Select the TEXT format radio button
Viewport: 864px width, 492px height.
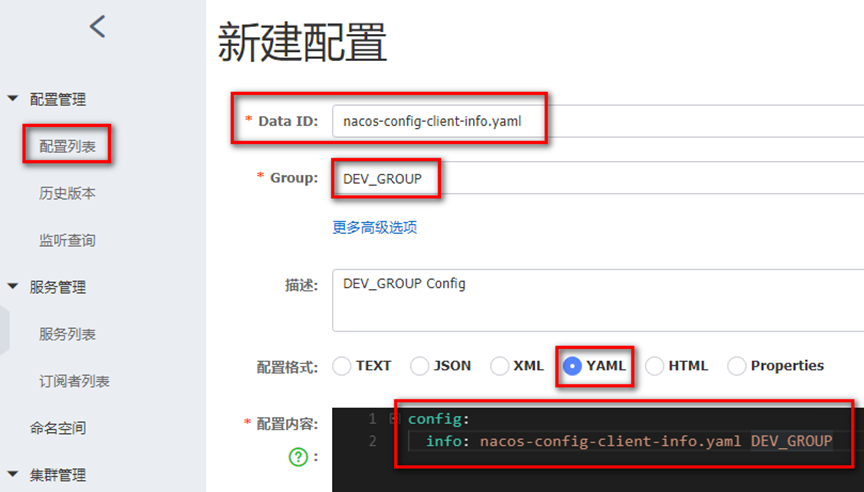click(342, 366)
